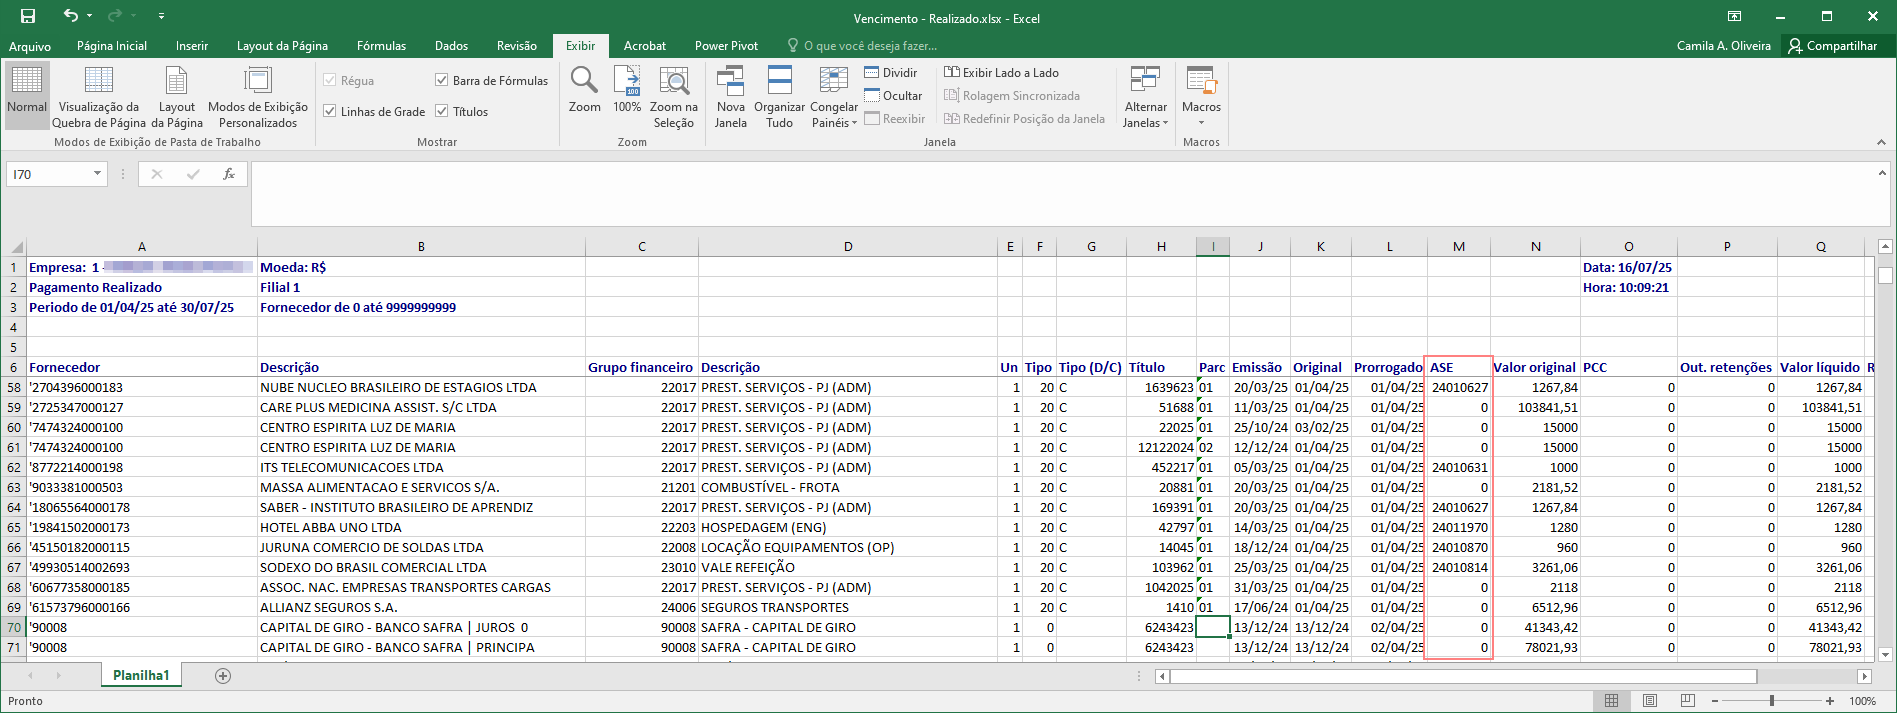Click the Compartilhar share button
1897x713 pixels.
(1833, 46)
